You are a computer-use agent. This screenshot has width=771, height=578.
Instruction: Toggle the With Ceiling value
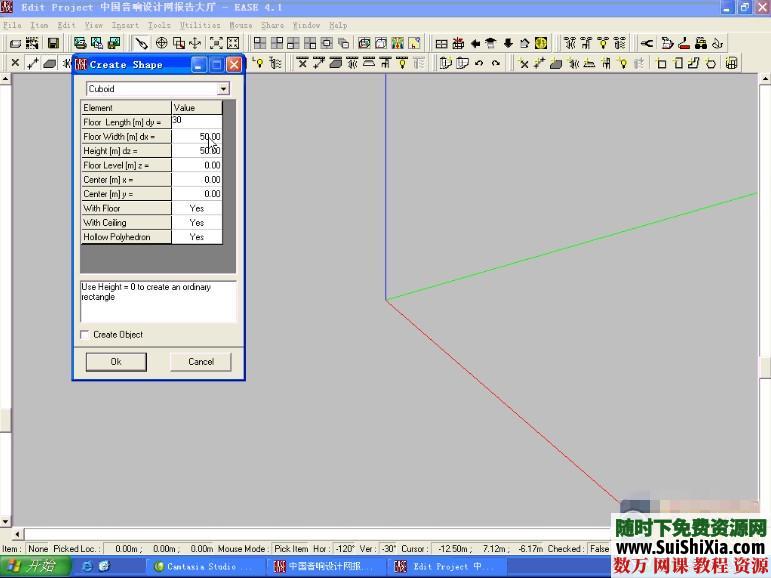click(196, 223)
